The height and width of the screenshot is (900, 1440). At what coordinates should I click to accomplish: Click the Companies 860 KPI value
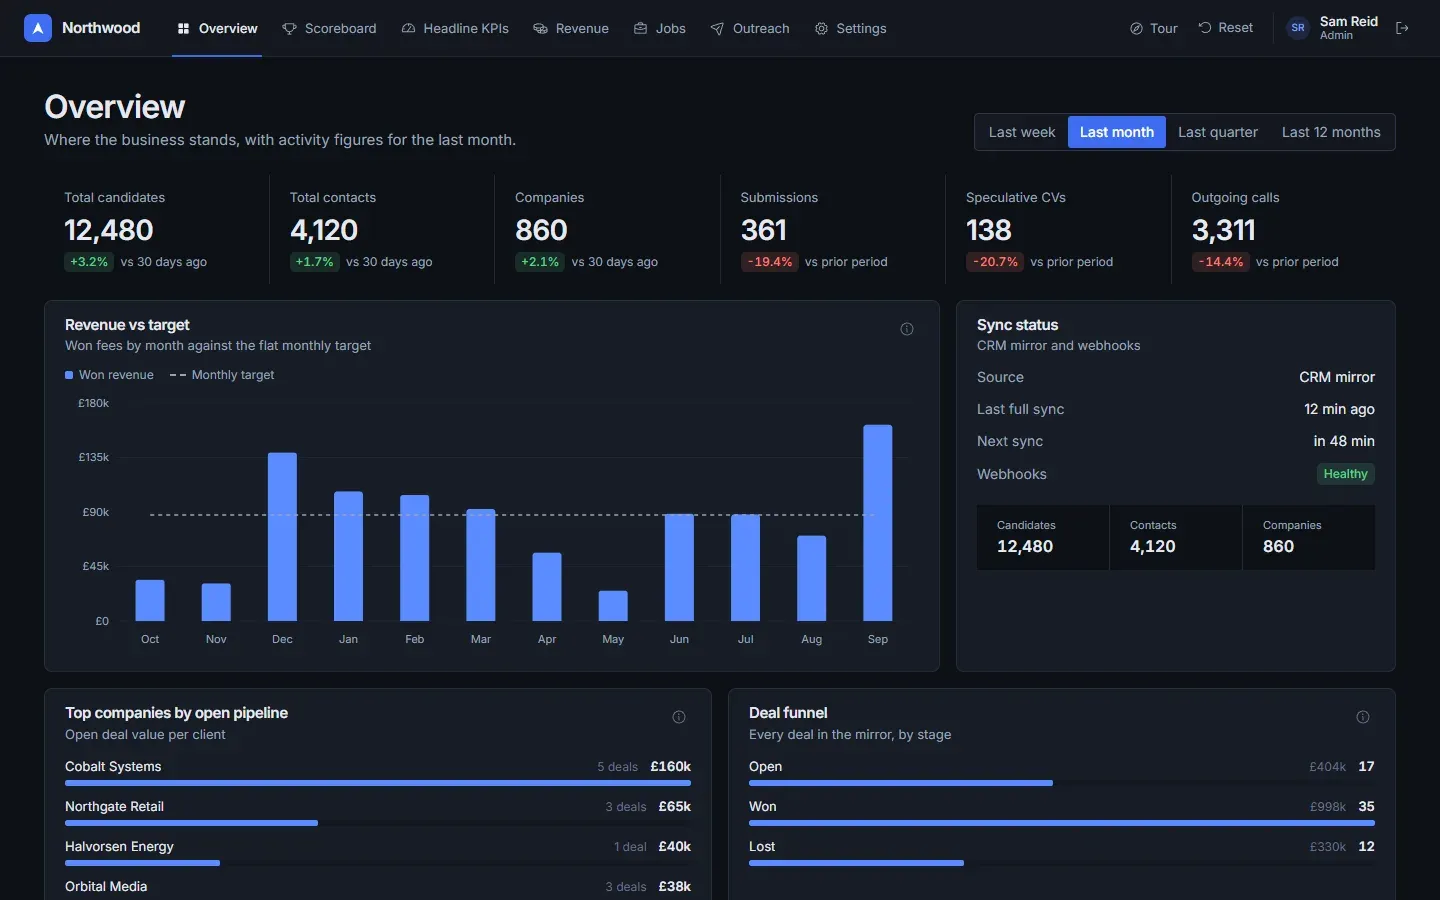click(x=541, y=230)
